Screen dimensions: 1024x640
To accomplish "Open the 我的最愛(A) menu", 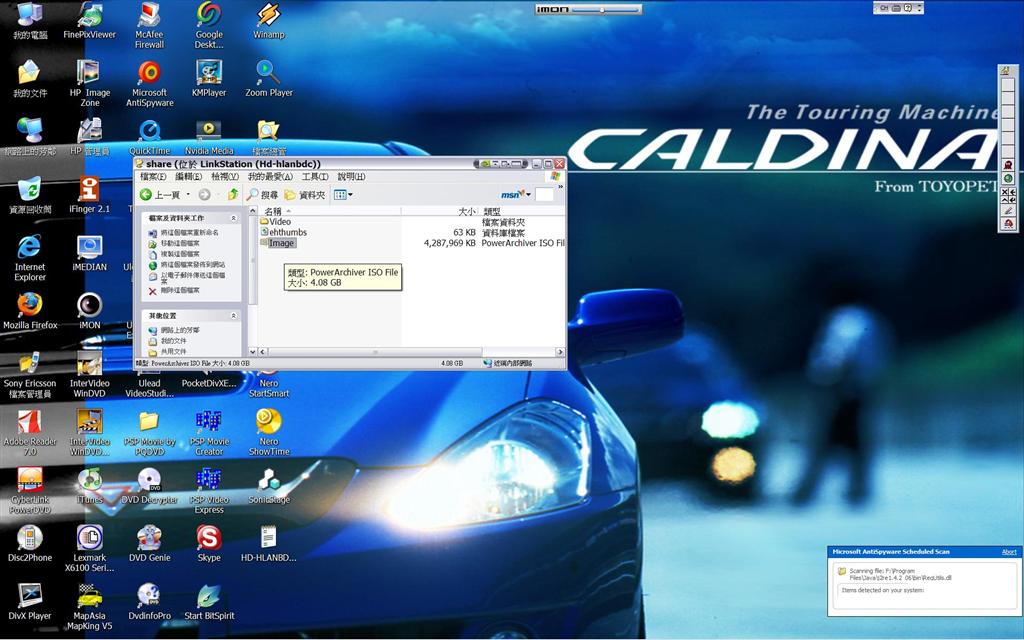I will click(x=270, y=176).
